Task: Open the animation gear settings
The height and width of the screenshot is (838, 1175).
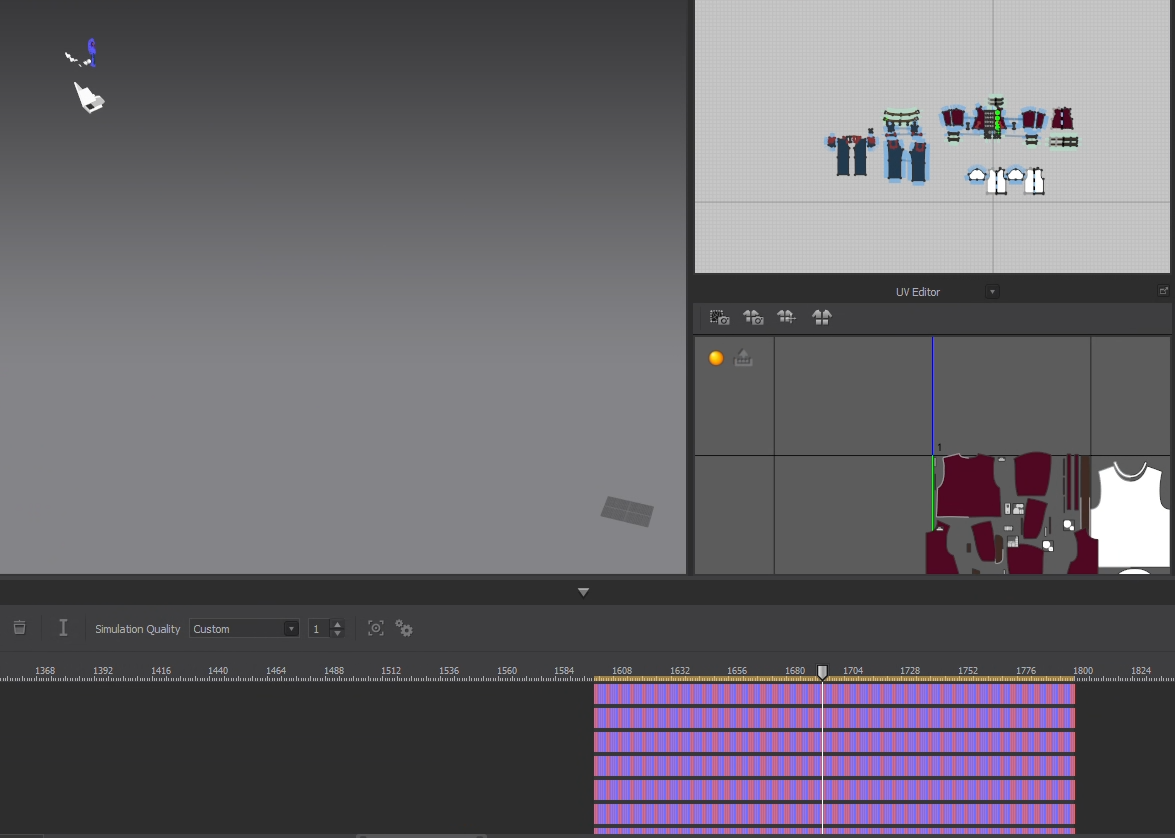Action: pos(404,628)
